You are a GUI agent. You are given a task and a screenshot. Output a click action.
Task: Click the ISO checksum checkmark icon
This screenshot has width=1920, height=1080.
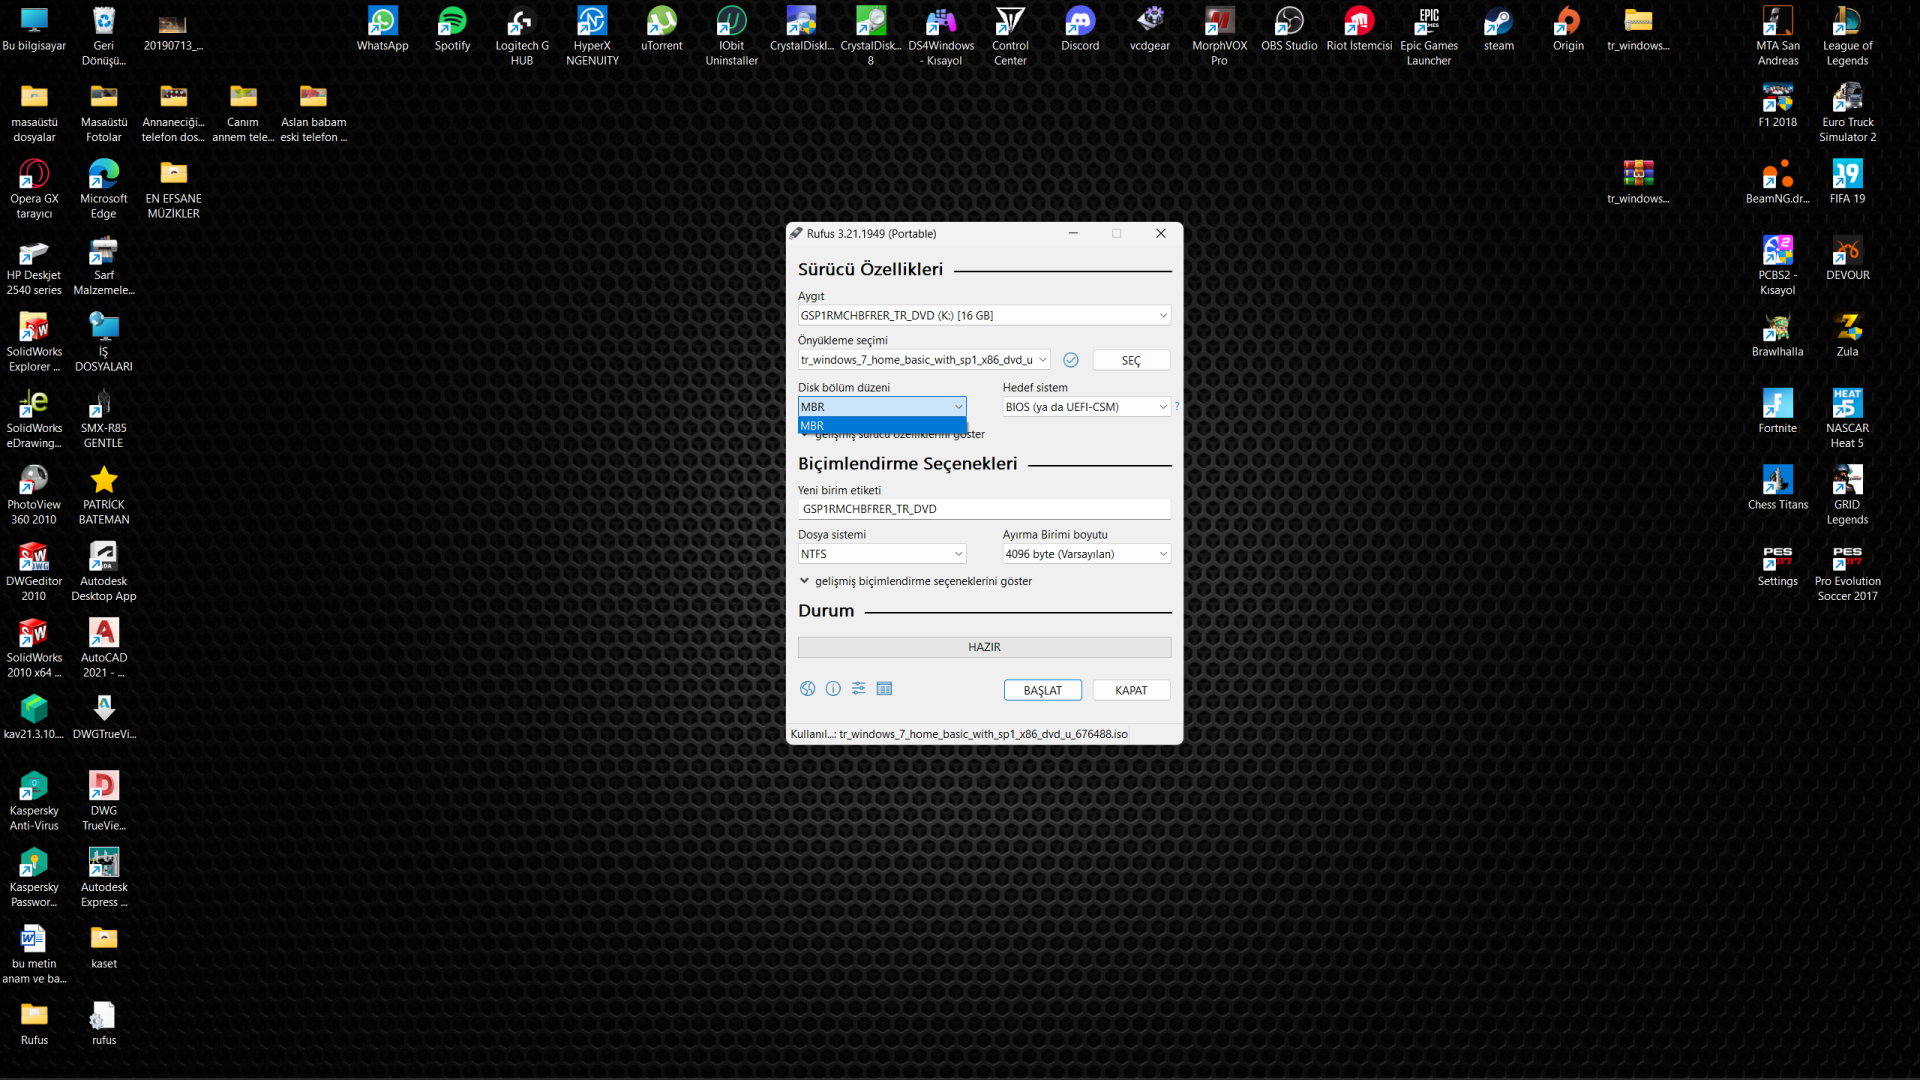click(x=1071, y=360)
